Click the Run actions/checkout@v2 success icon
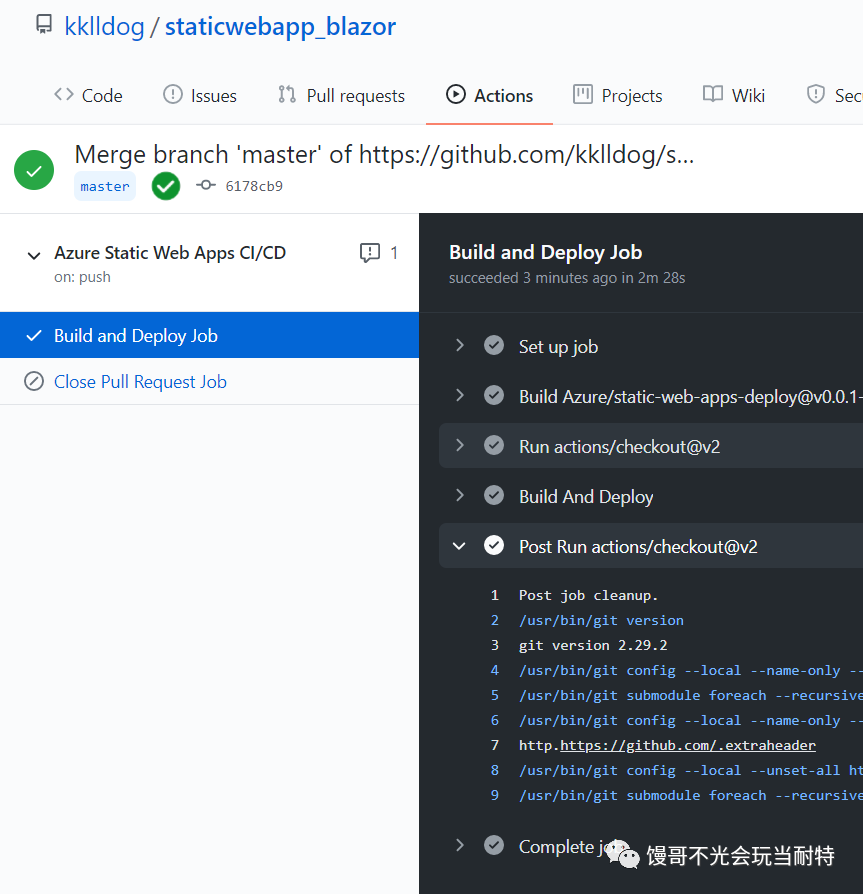 [494, 445]
